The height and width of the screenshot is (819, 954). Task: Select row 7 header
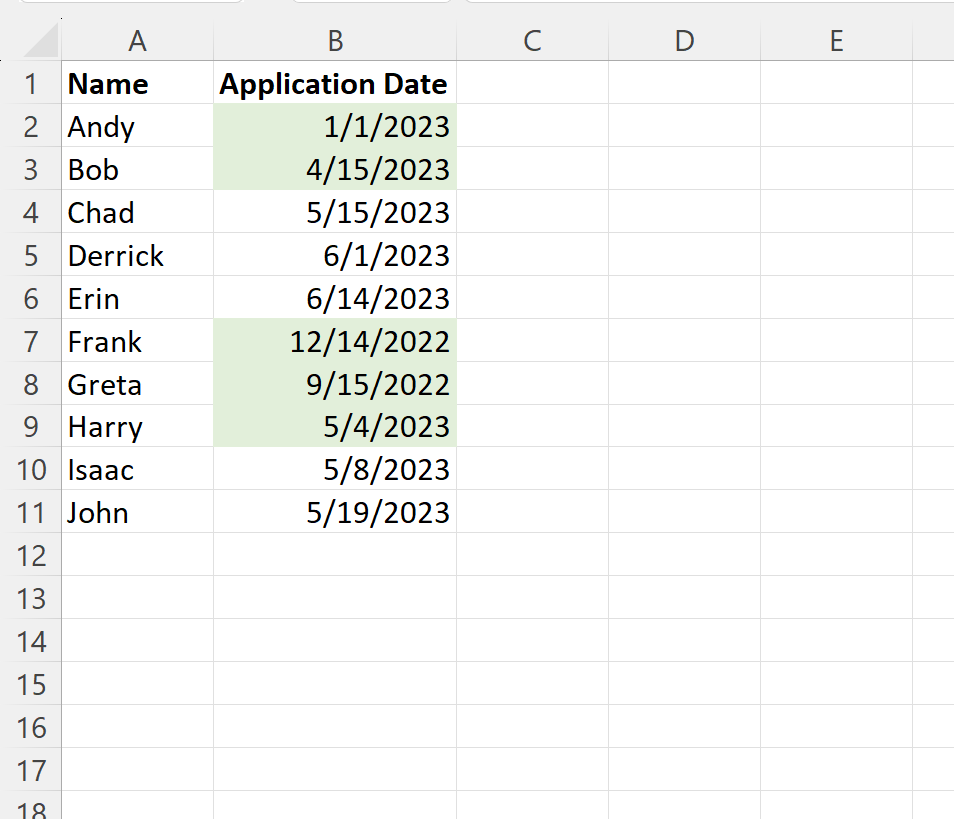[x=31, y=341]
